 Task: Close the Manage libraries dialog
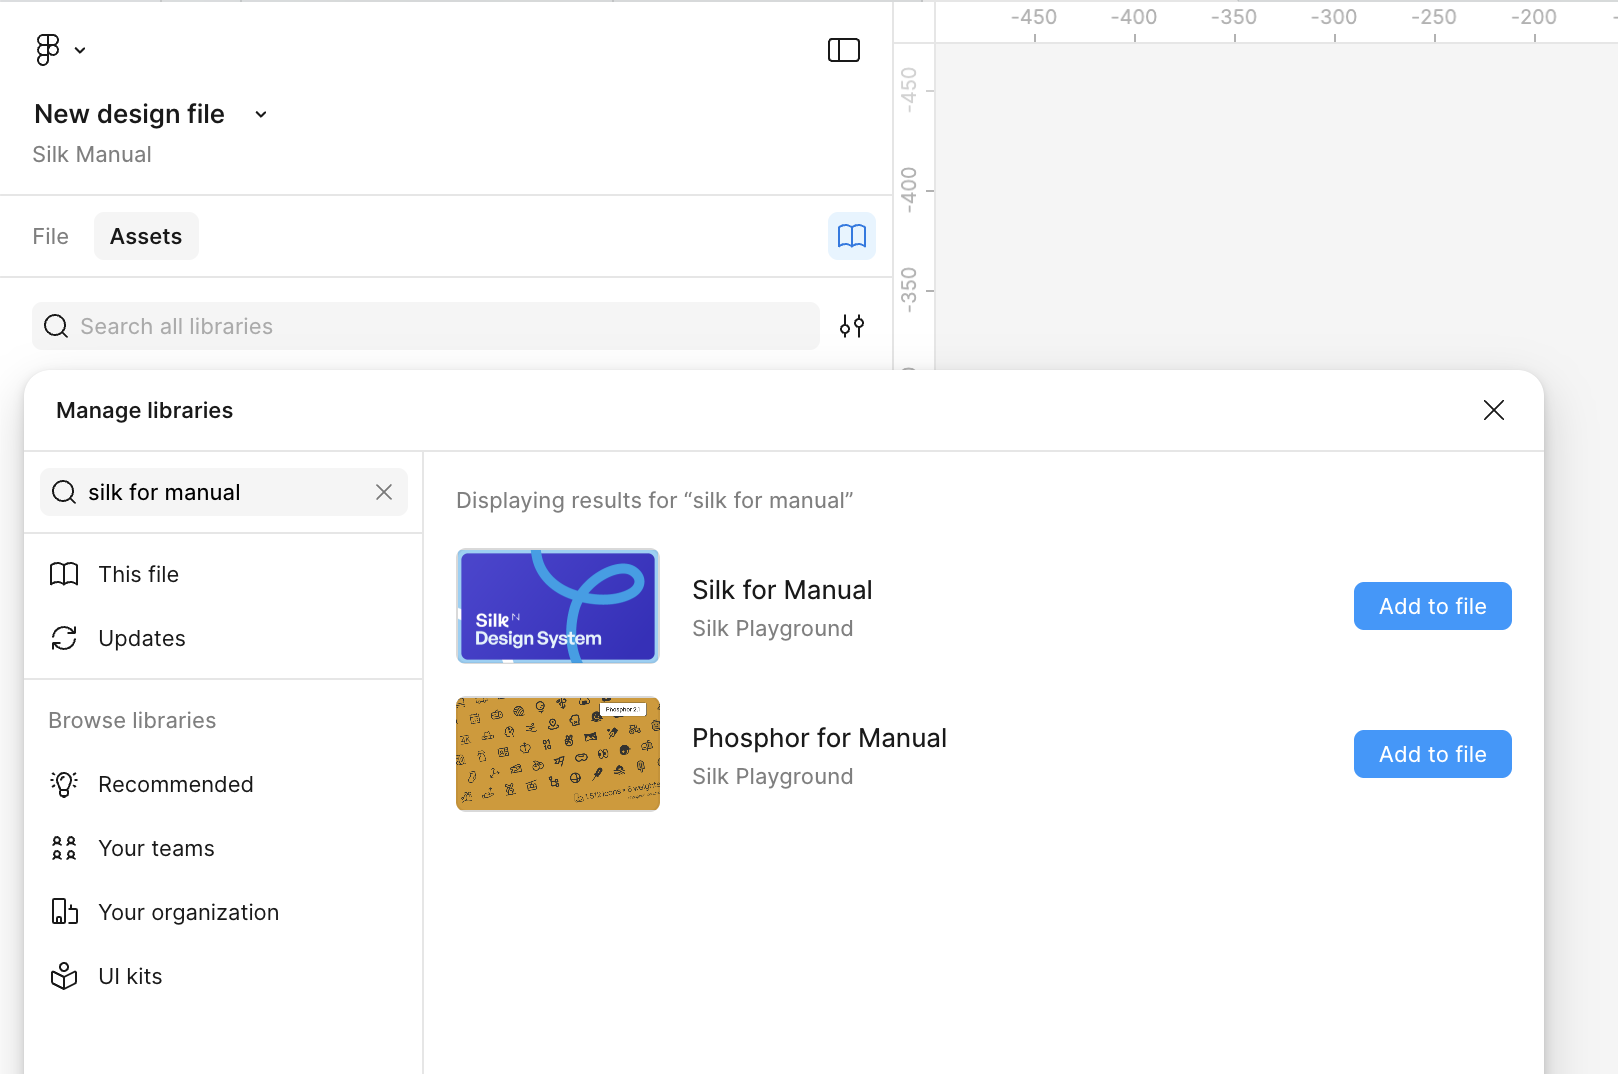pyautogui.click(x=1493, y=410)
